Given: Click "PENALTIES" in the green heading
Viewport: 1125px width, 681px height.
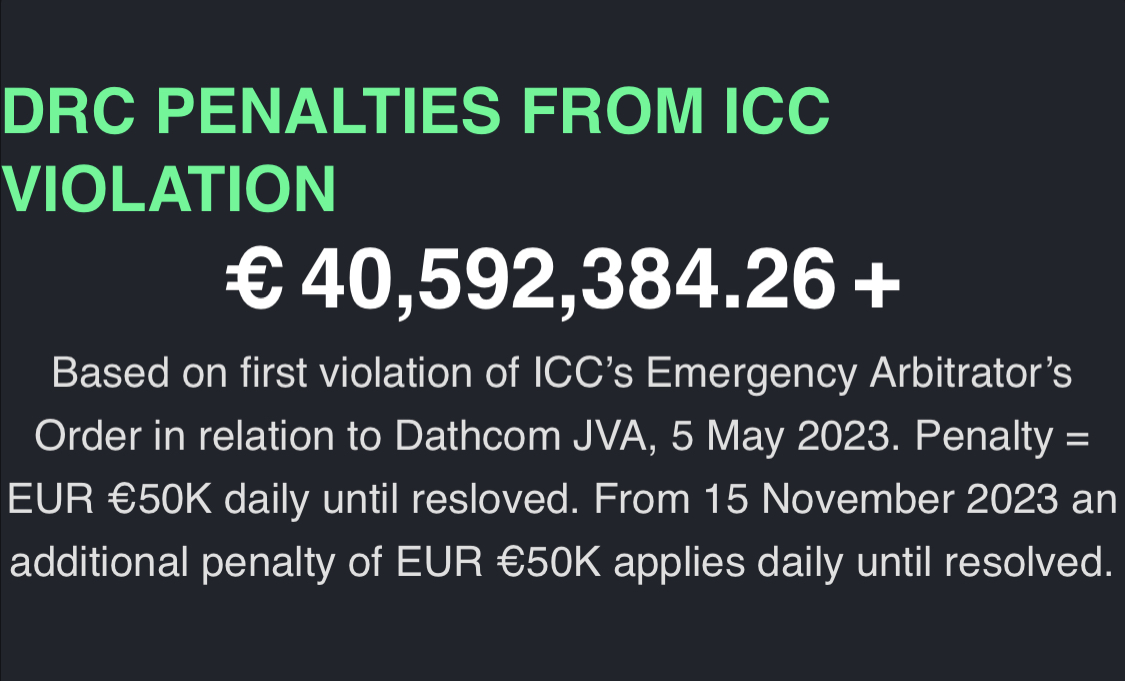Looking at the screenshot, I should (329, 111).
